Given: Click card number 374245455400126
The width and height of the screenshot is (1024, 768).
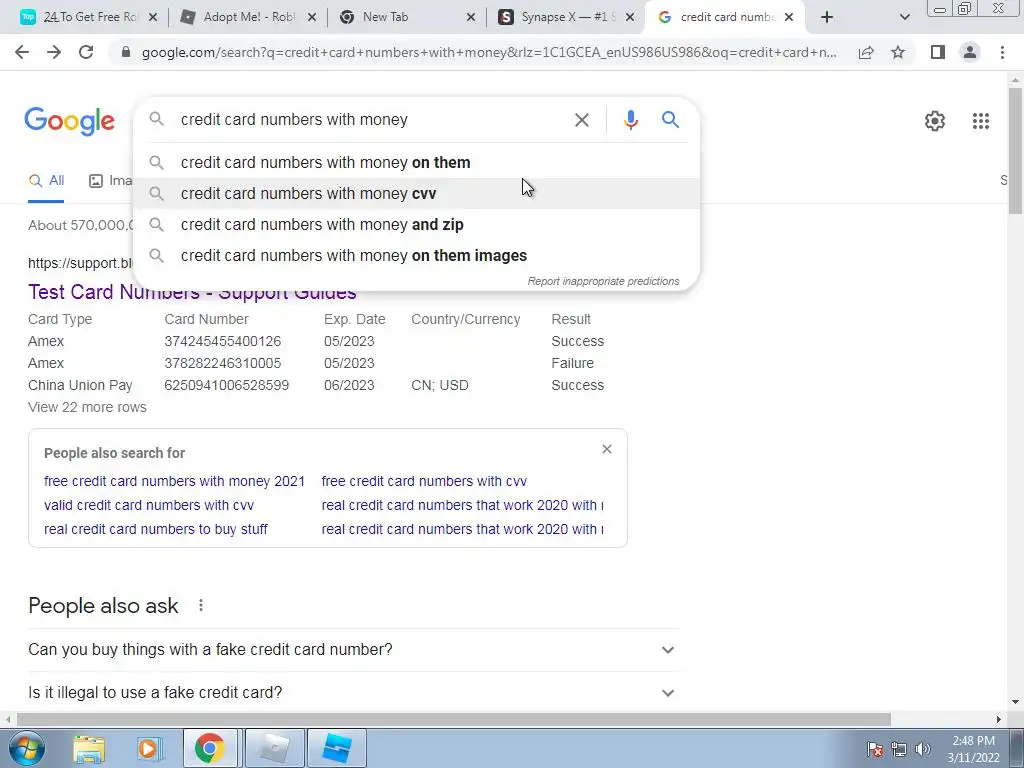Looking at the screenshot, I should tap(222, 342).
